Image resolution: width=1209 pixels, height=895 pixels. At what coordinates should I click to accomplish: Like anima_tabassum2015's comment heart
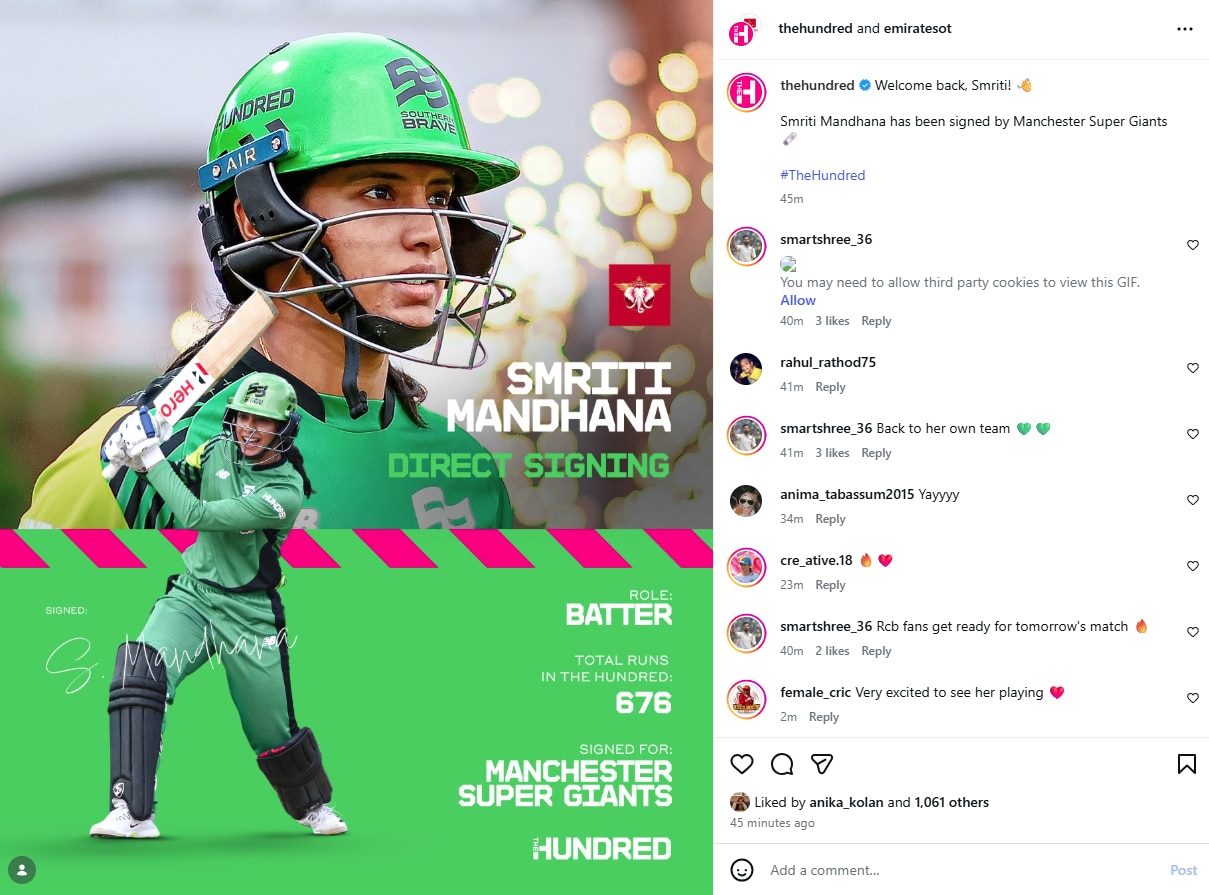(x=1192, y=500)
